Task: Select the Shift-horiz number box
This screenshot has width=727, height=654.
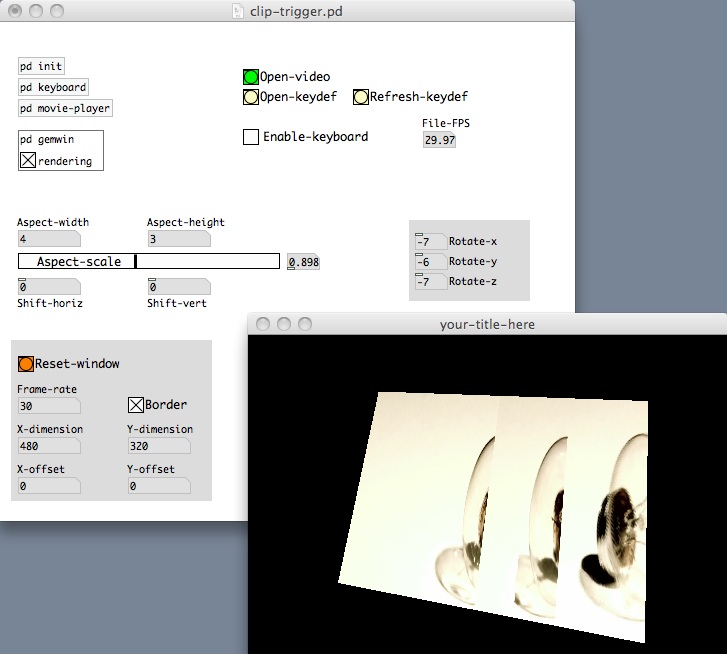Action: (x=49, y=287)
